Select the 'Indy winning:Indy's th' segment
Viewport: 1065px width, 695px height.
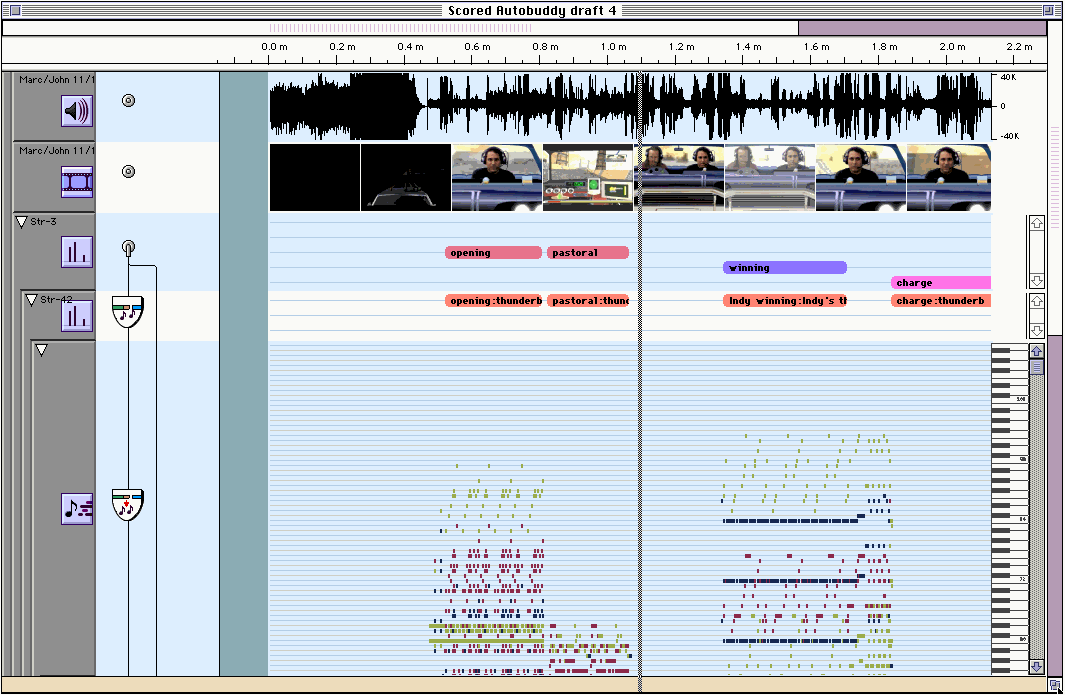point(784,300)
